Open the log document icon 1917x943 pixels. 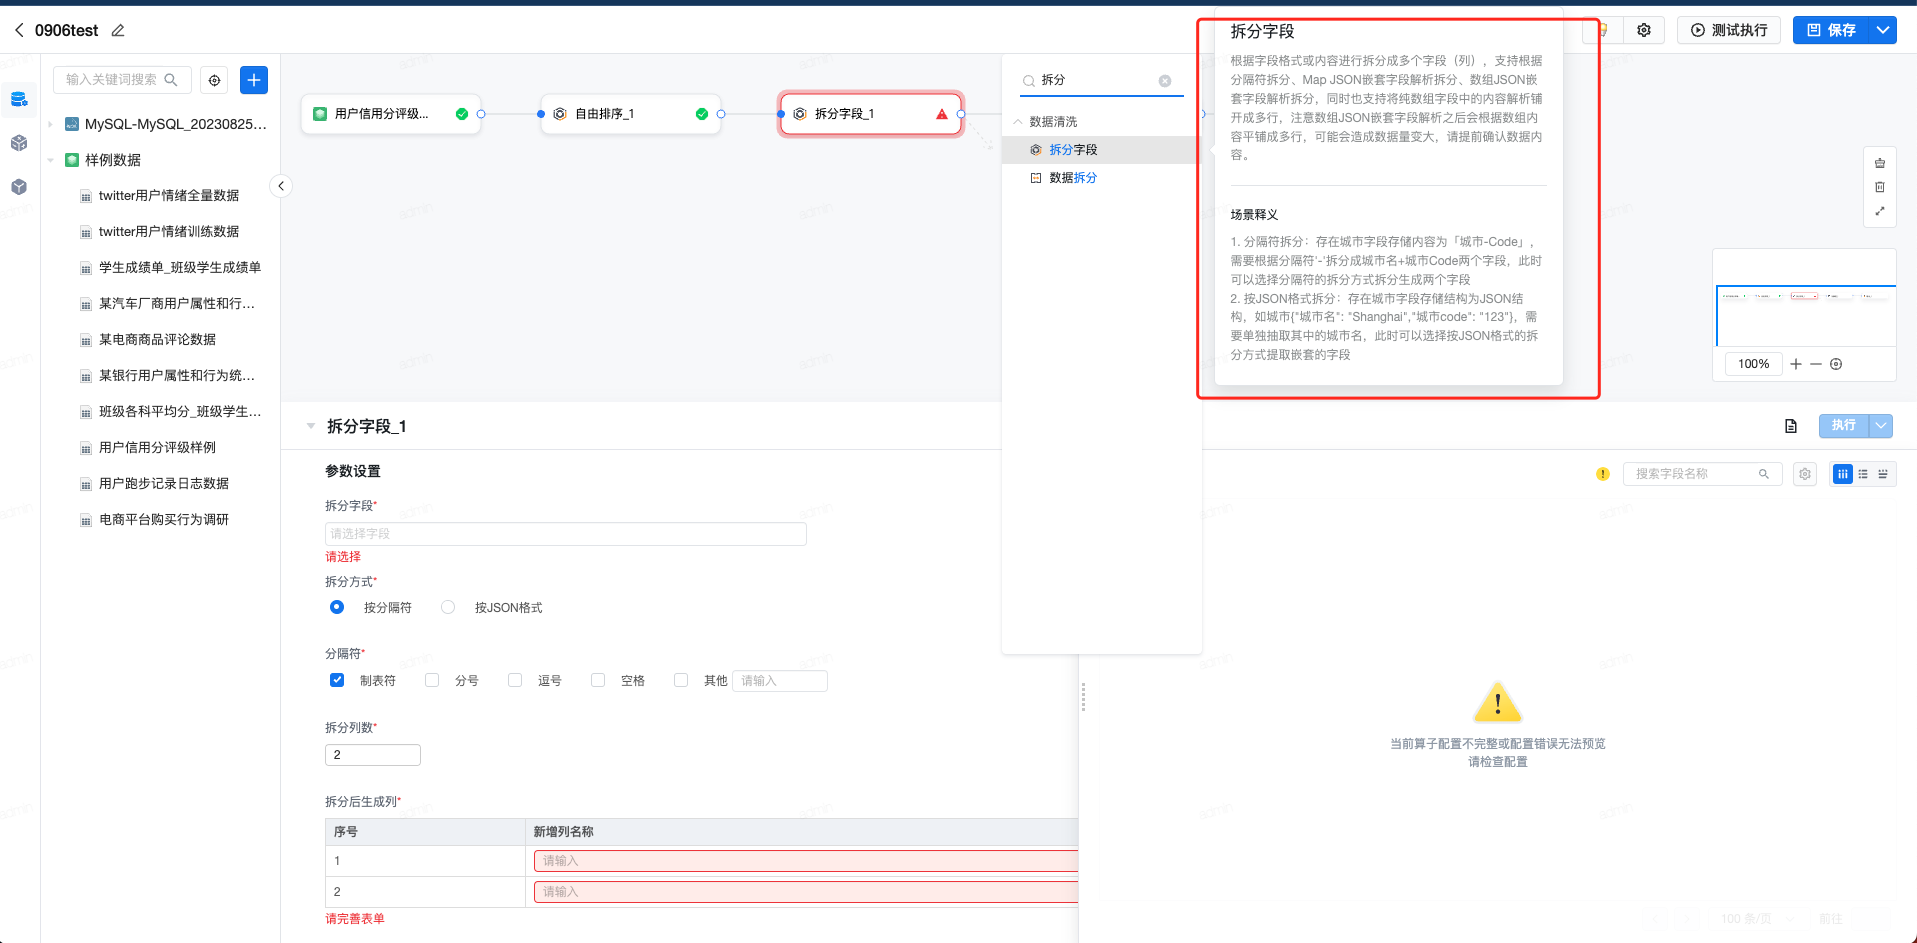1791,426
